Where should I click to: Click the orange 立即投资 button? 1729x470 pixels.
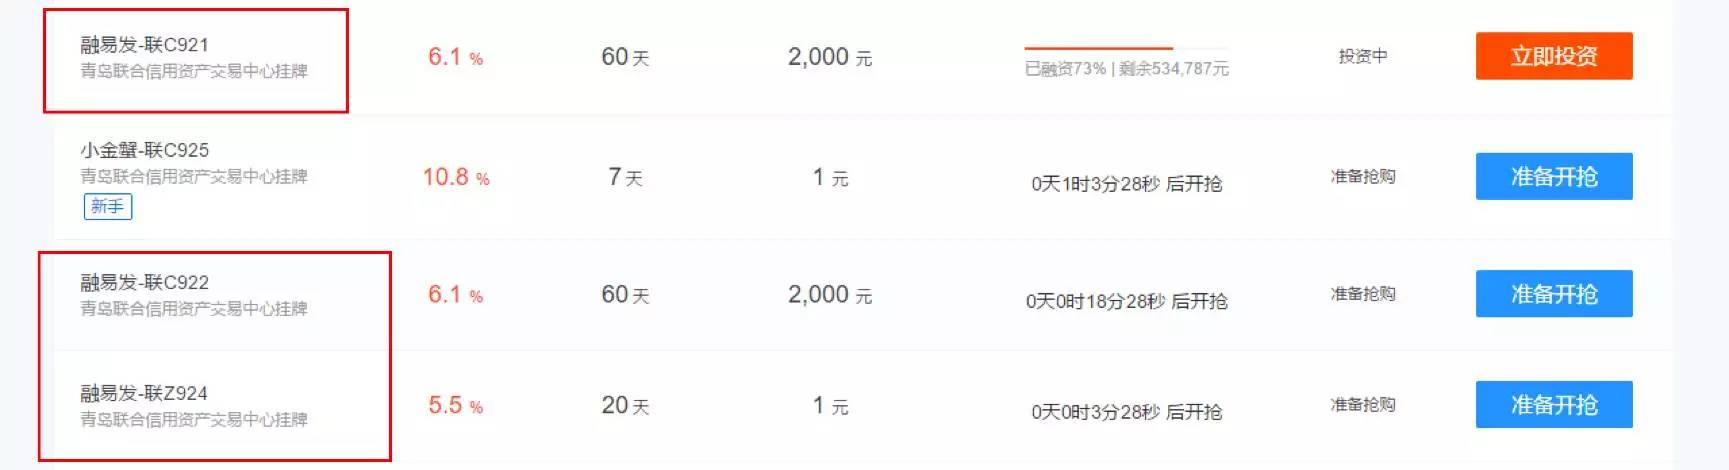1553,56
